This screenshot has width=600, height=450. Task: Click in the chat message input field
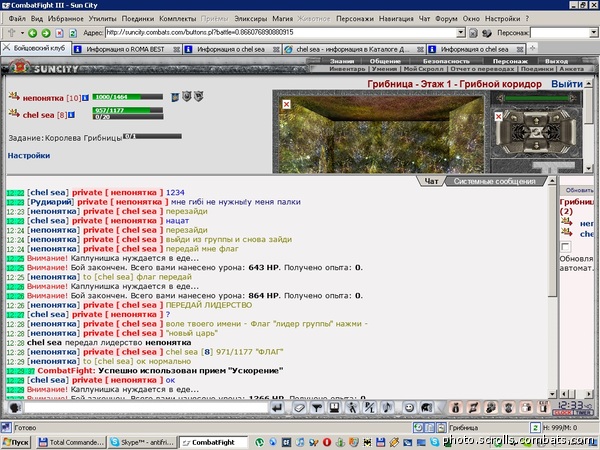point(146,408)
